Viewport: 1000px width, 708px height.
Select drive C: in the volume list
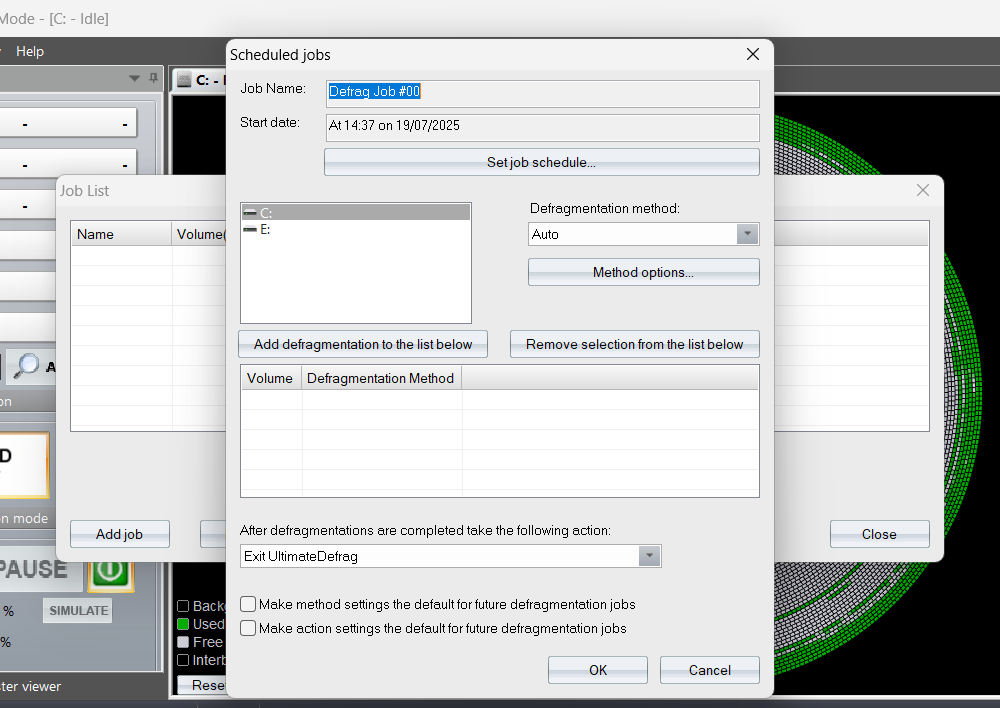266,212
